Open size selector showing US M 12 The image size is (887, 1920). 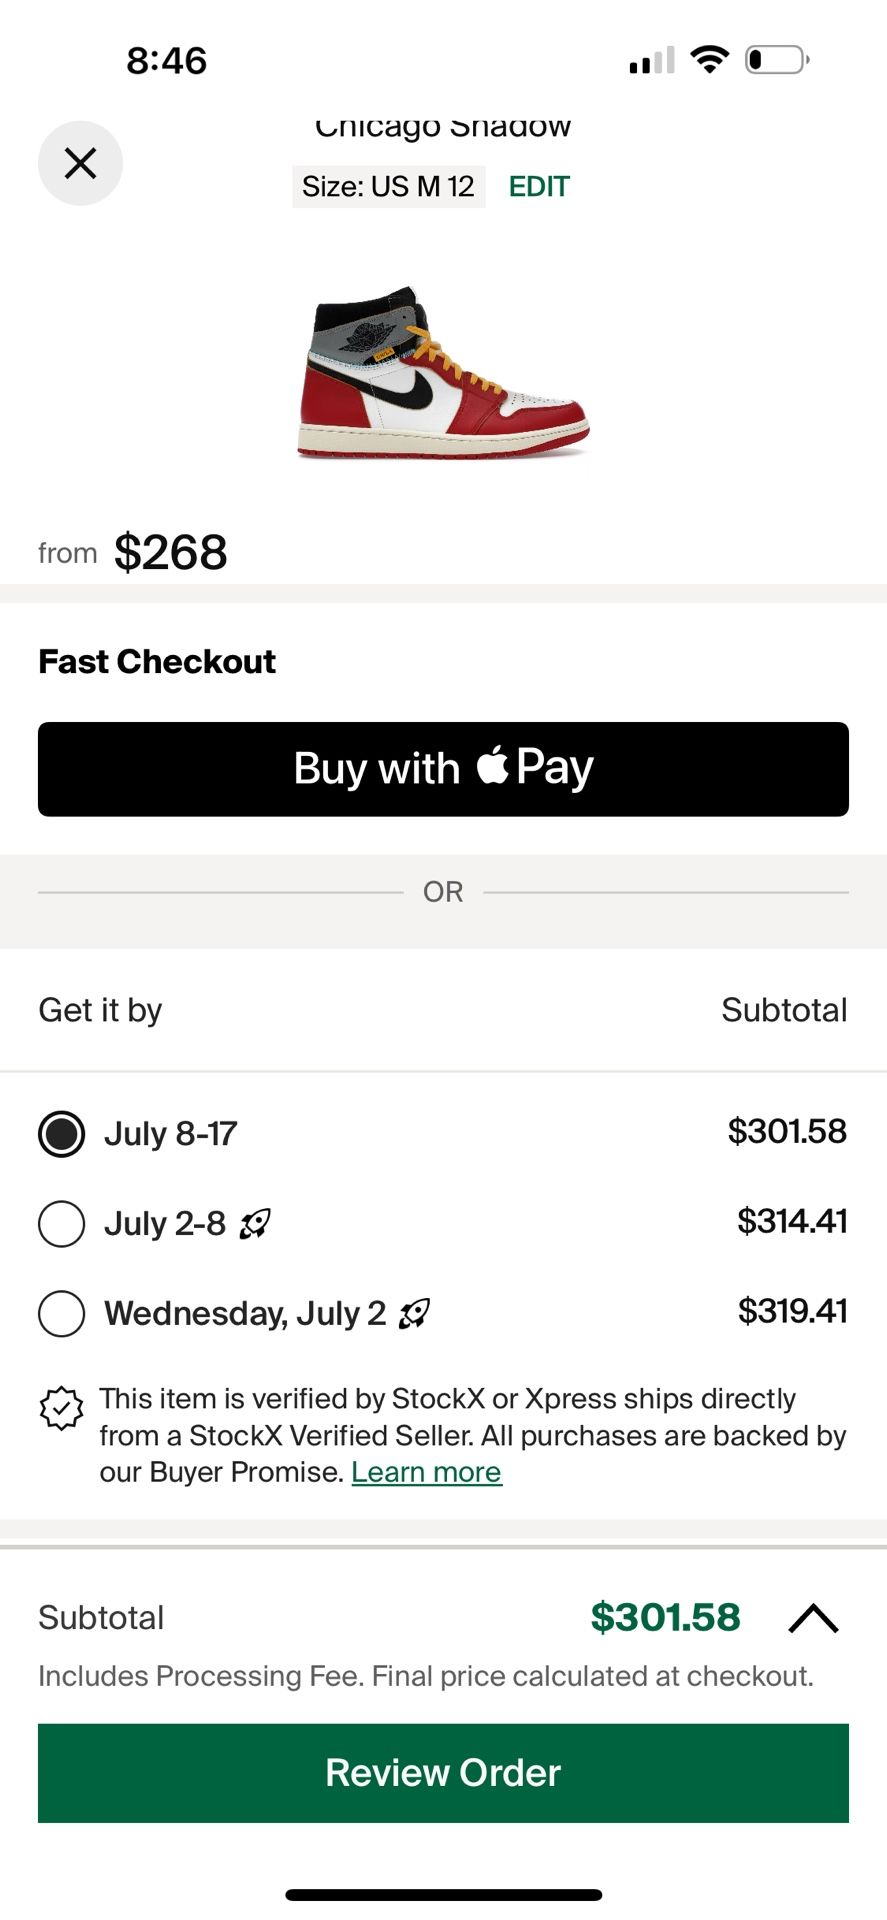(388, 187)
